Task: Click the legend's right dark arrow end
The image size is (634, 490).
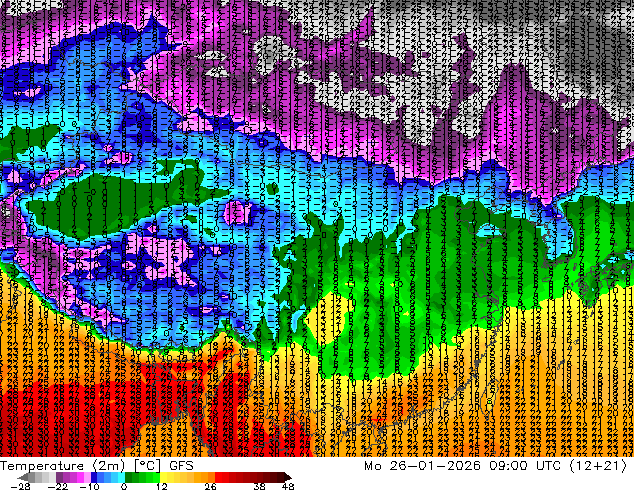Action: (x=287, y=477)
